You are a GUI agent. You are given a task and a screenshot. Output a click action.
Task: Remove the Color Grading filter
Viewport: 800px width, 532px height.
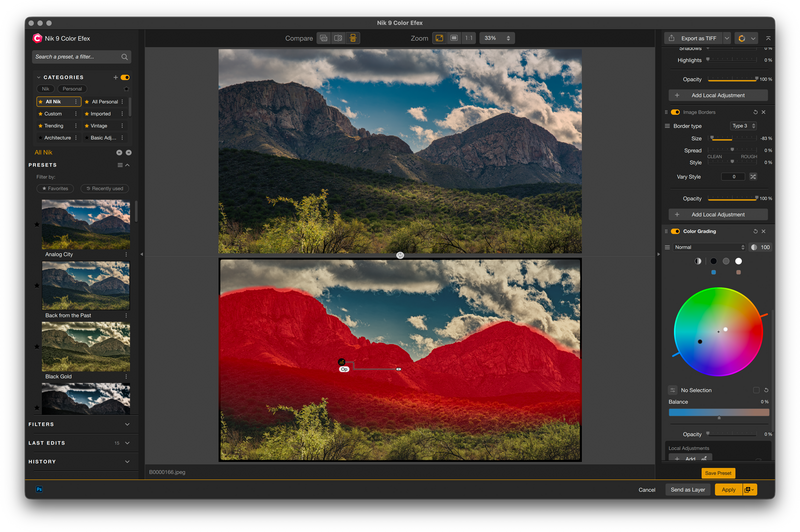pyautogui.click(x=764, y=232)
